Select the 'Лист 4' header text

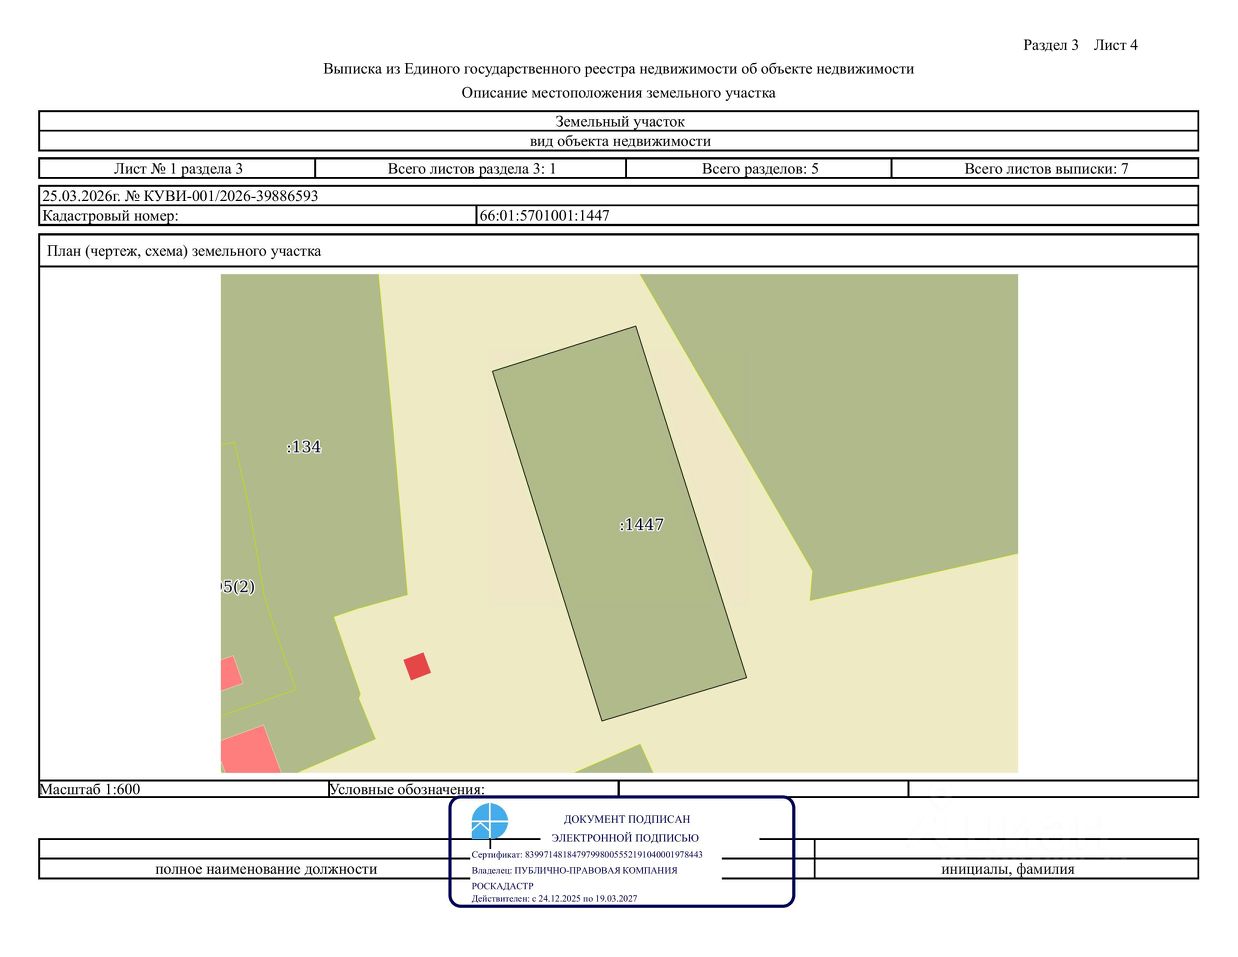1116,45
